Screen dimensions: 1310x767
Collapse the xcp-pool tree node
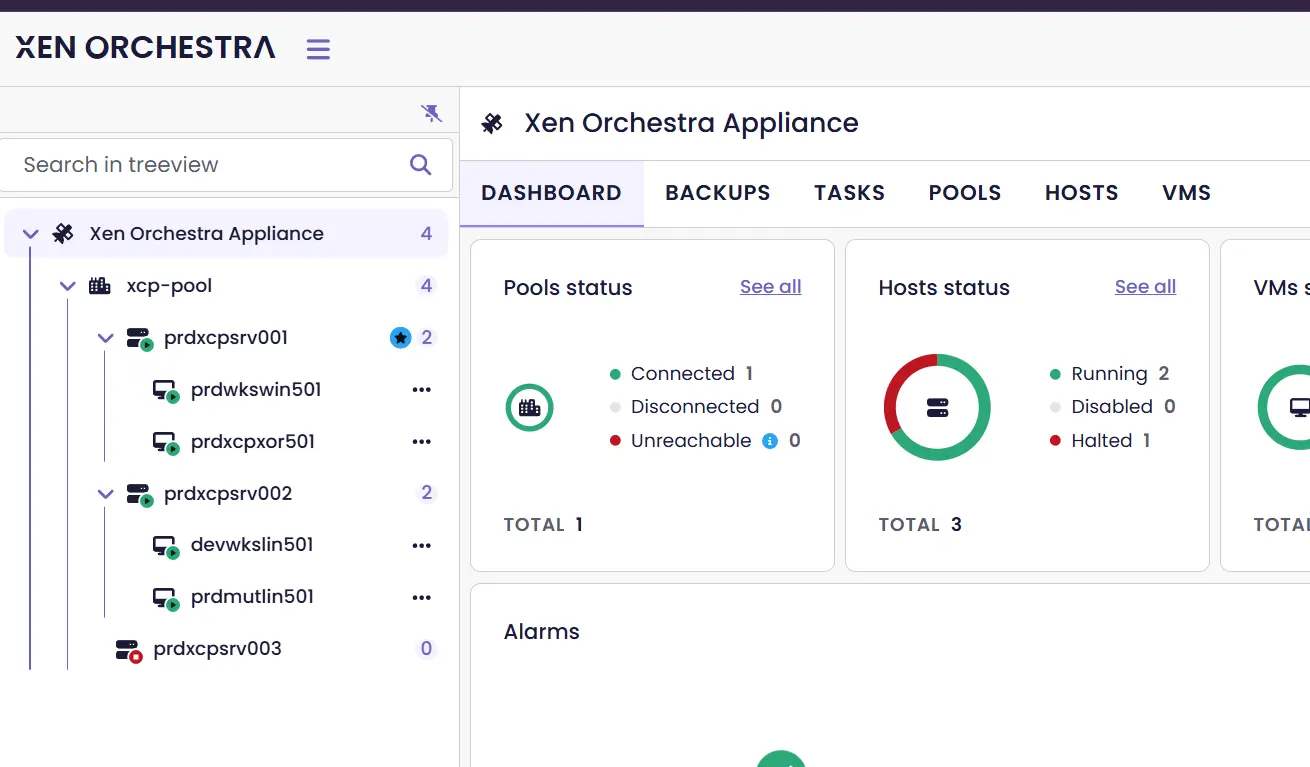68,286
